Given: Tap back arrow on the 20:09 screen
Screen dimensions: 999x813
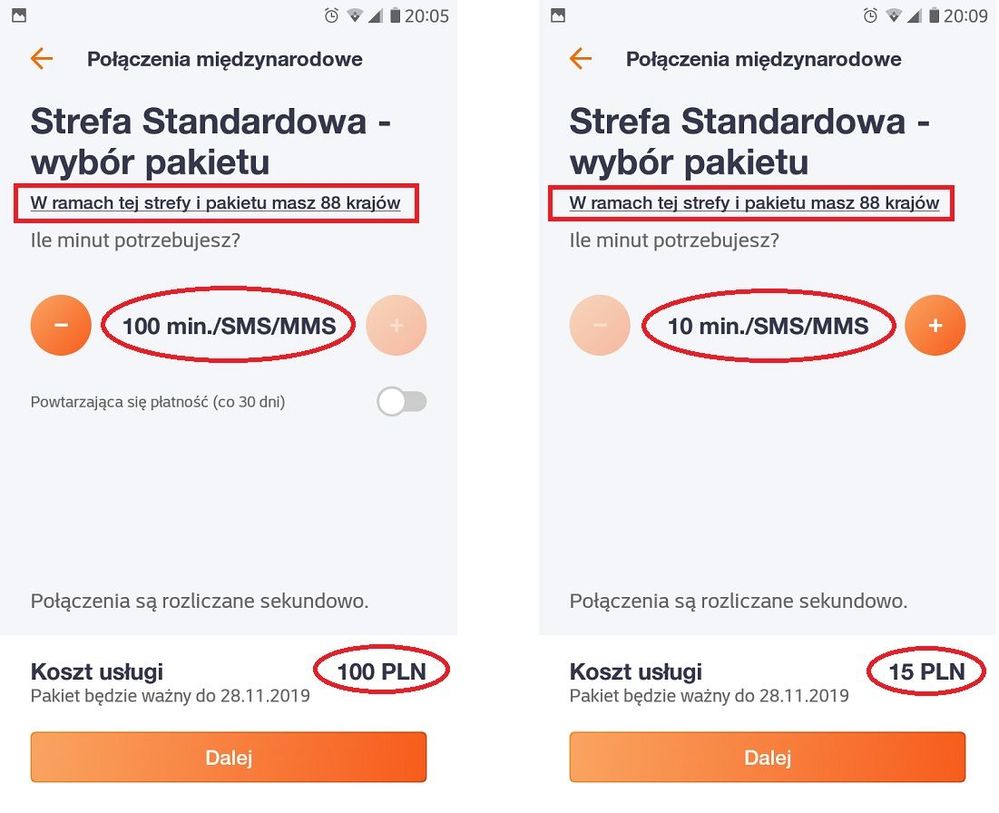Looking at the screenshot, I should 580,59.
